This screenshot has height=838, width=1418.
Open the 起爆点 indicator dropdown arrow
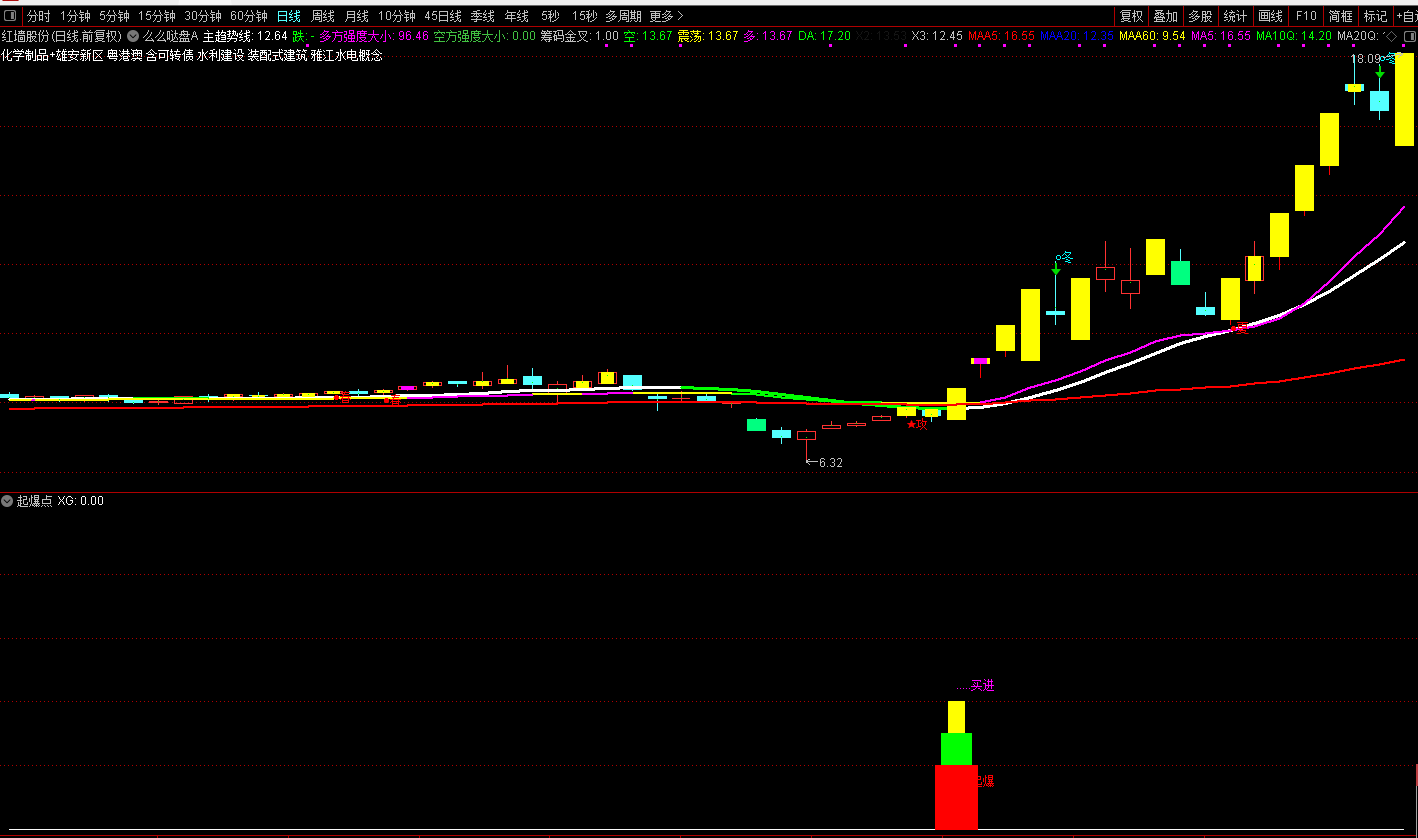7,500
